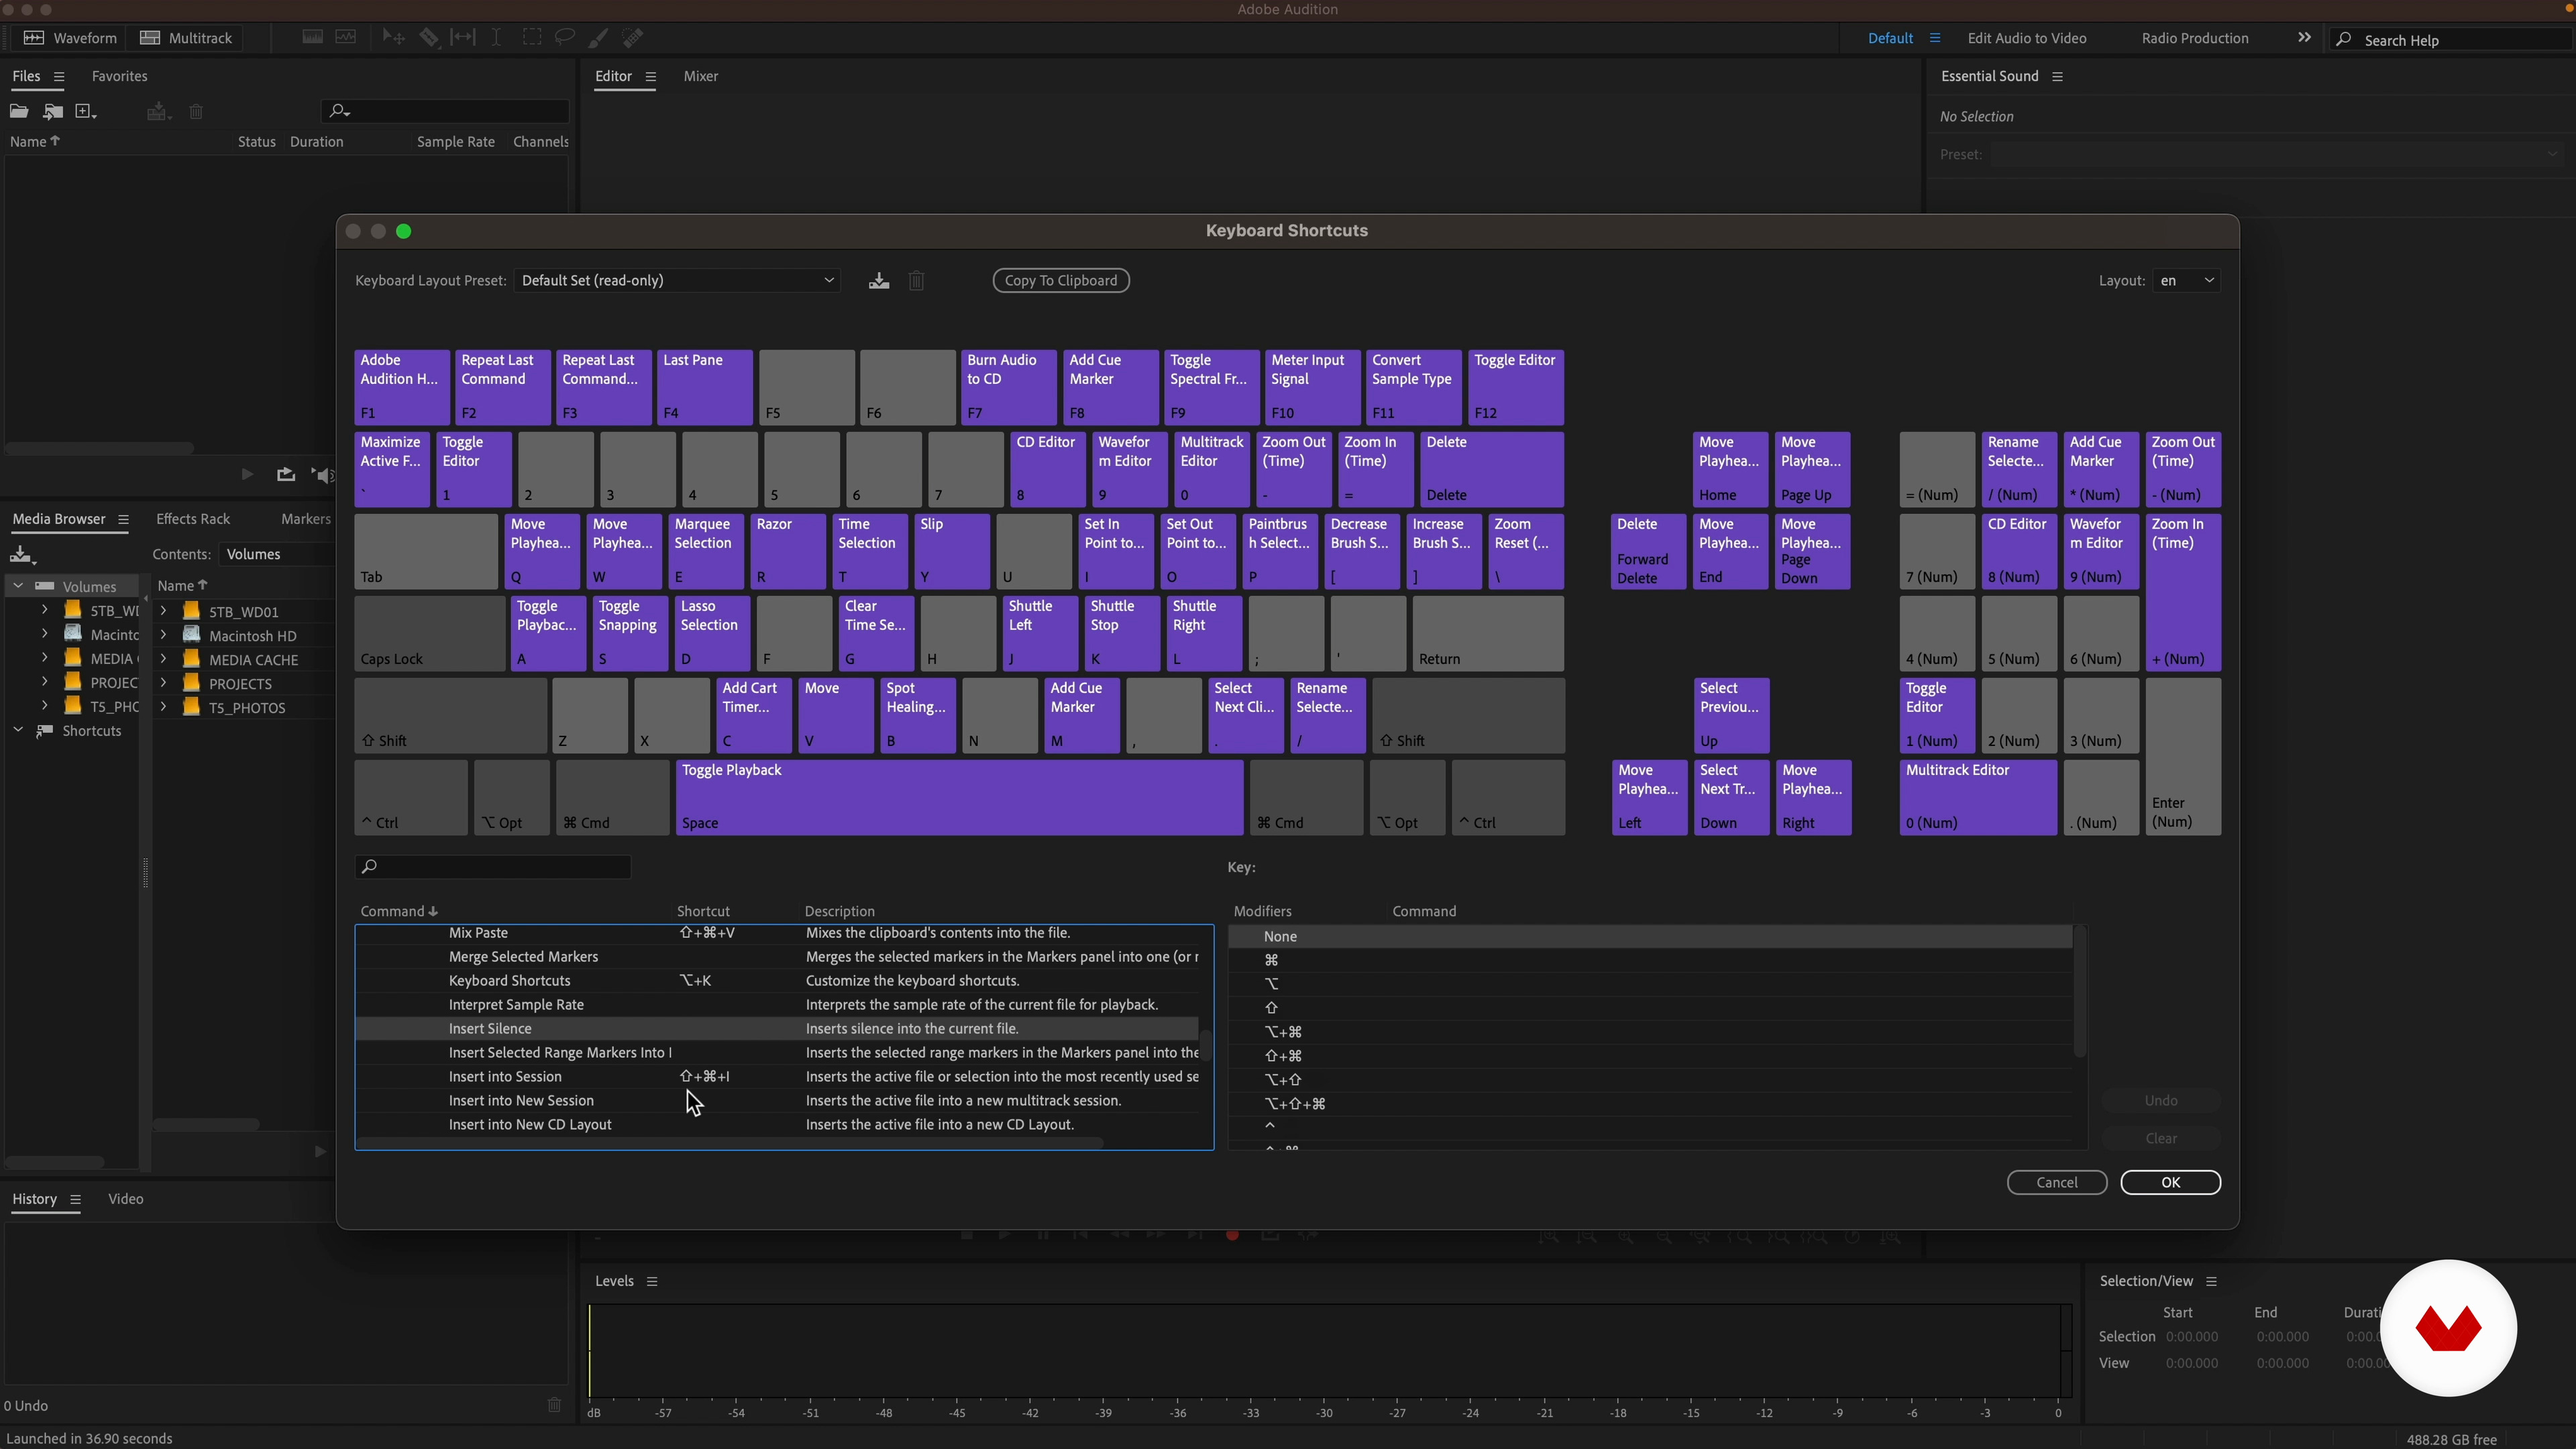Image resolution: width=2576 pixels, height=1449 pixels.
Task: Click OK in Keyboard Shortcuts dialog
Action: pos(2170,1182)
